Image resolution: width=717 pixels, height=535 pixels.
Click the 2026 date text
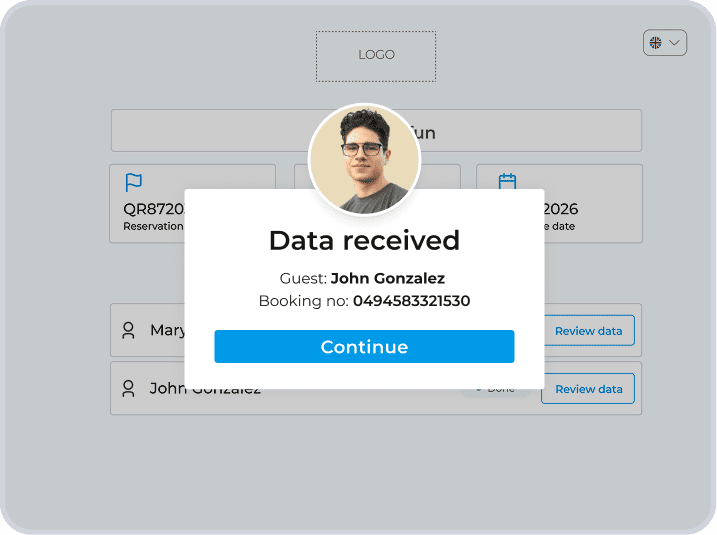[x=561, y=209]
